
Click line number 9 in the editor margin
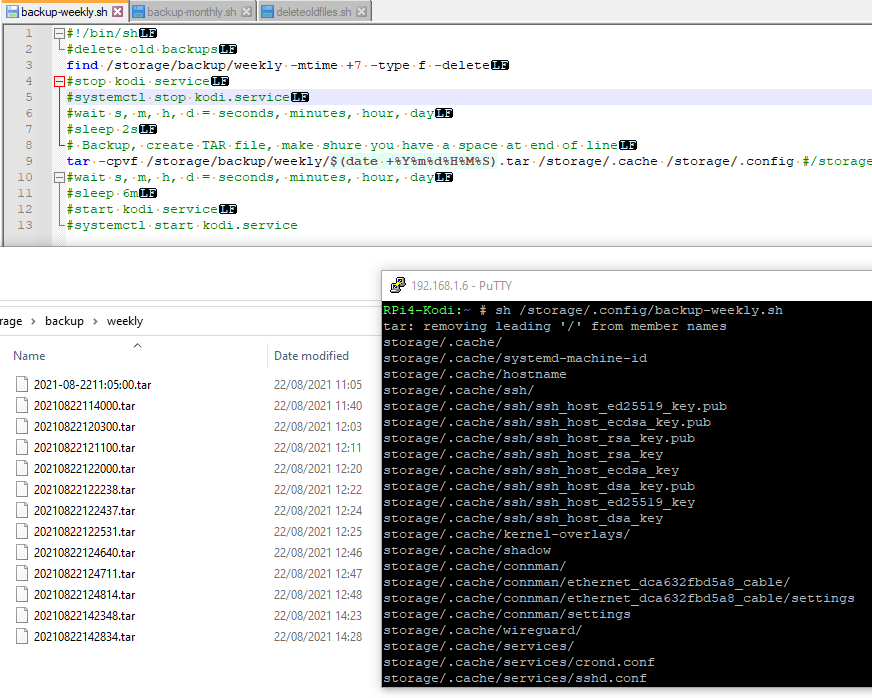29,161
